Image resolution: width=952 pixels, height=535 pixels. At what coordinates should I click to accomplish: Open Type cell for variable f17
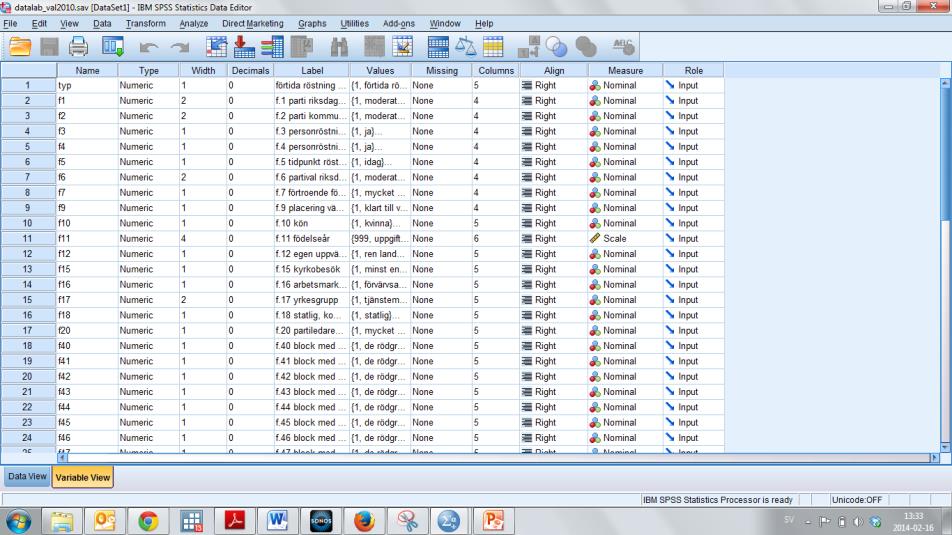(x=148, y=300)
